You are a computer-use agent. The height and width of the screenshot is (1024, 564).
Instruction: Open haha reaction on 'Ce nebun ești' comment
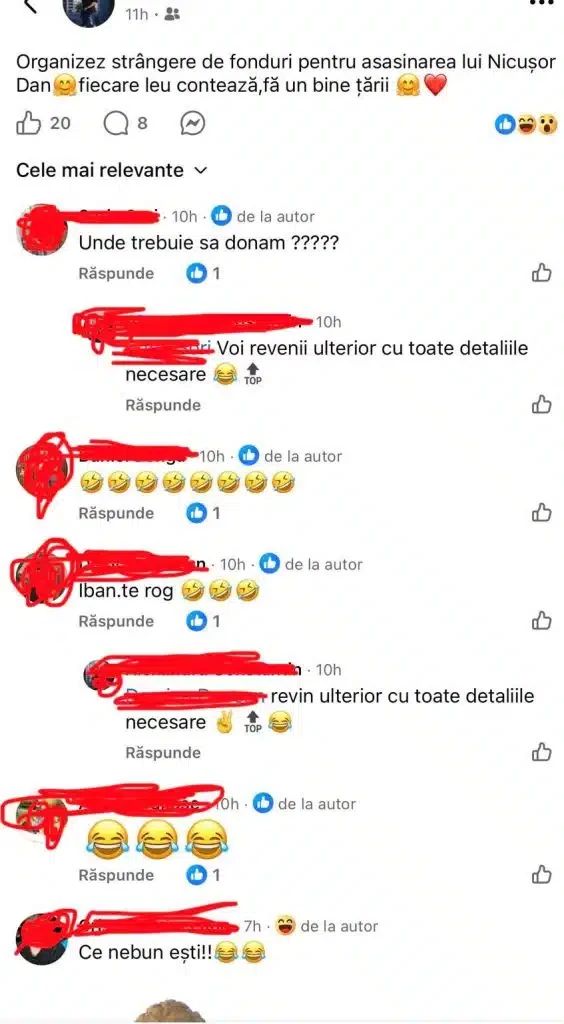click(x=284, y=925)
